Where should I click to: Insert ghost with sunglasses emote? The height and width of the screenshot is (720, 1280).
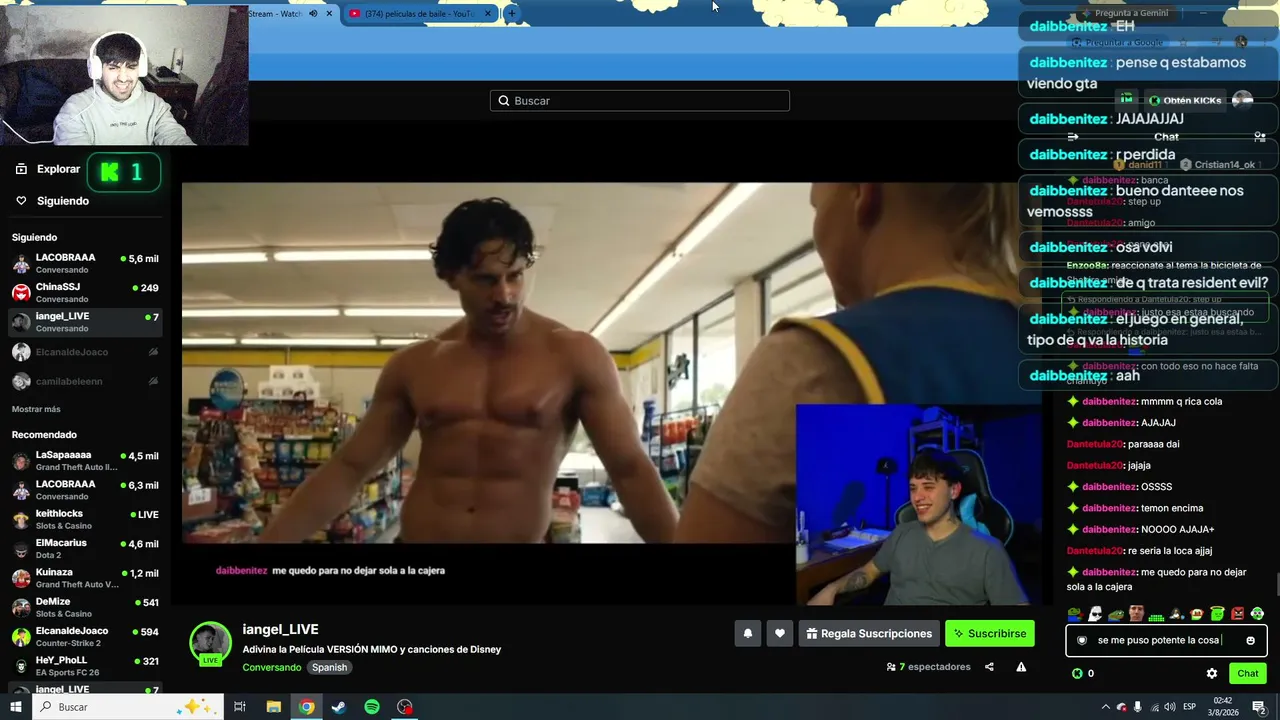pos(1095,614)
